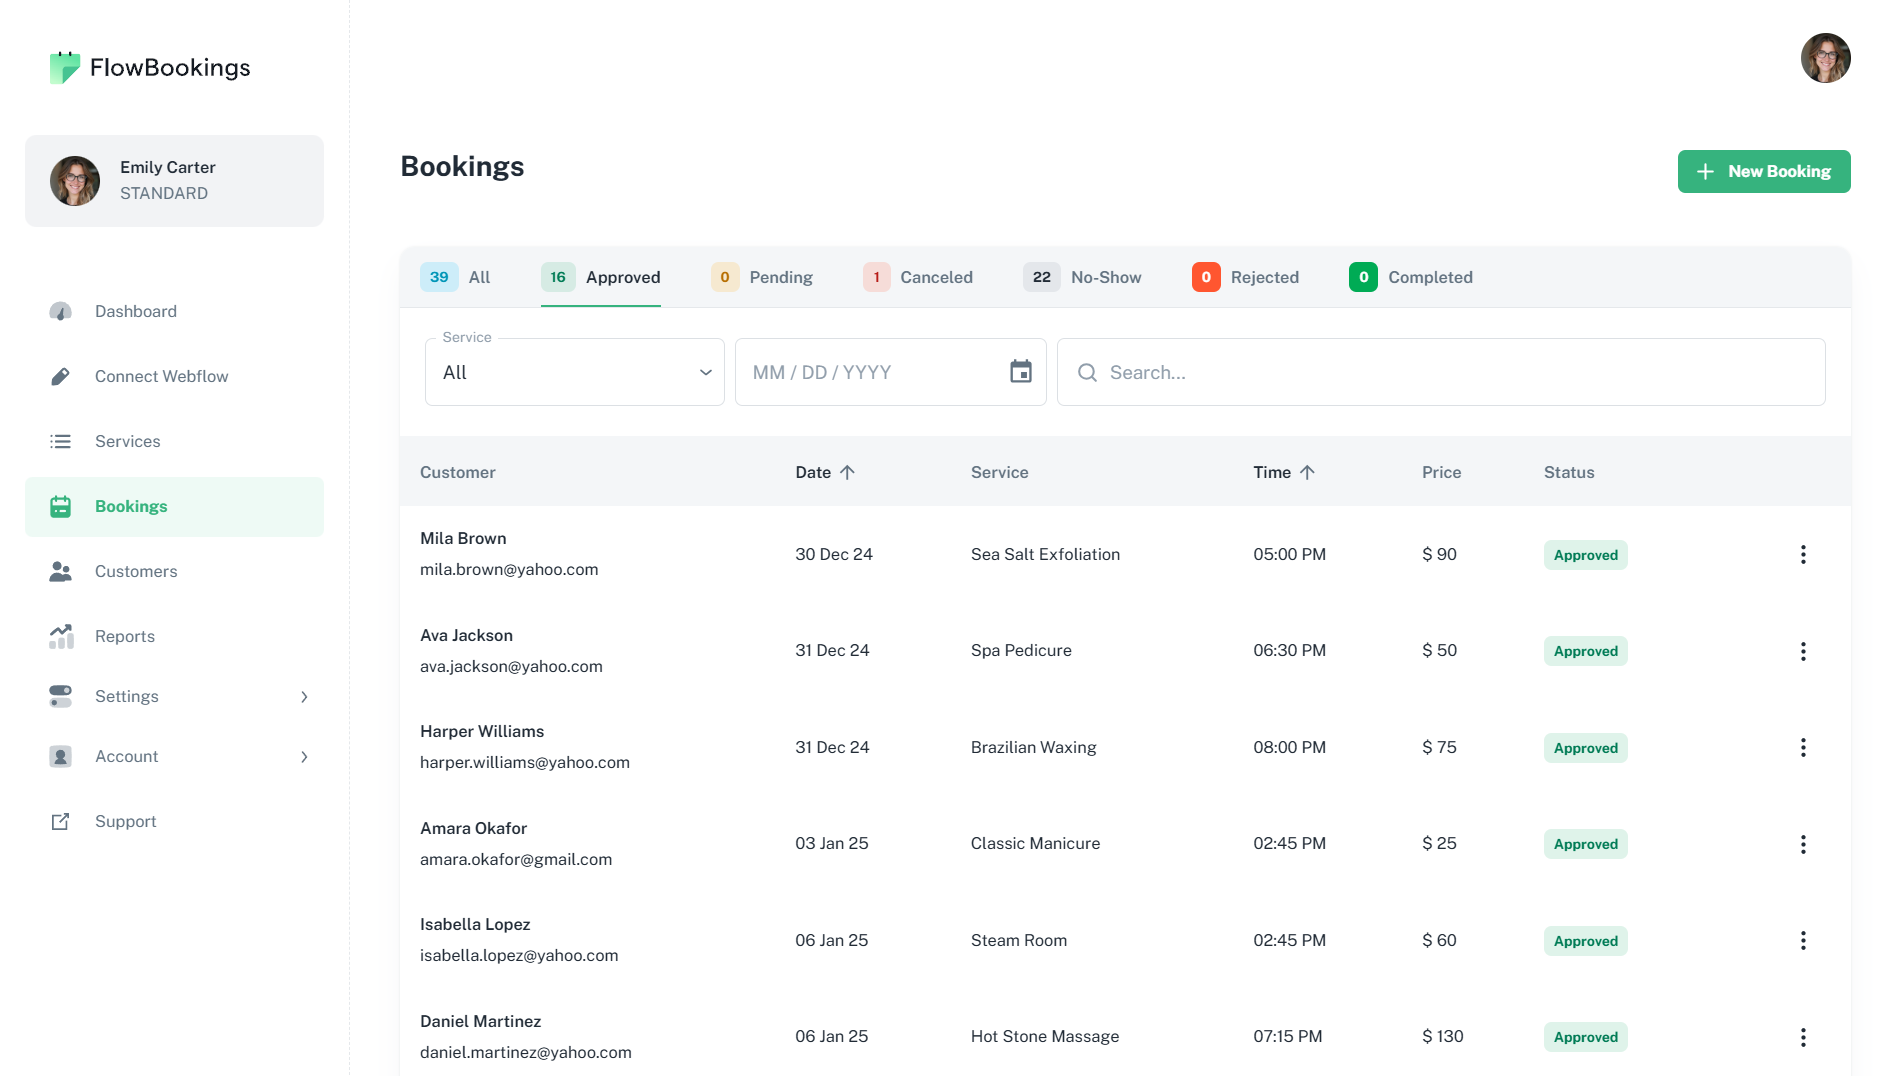Open the Customers people icon

[60, 572]
